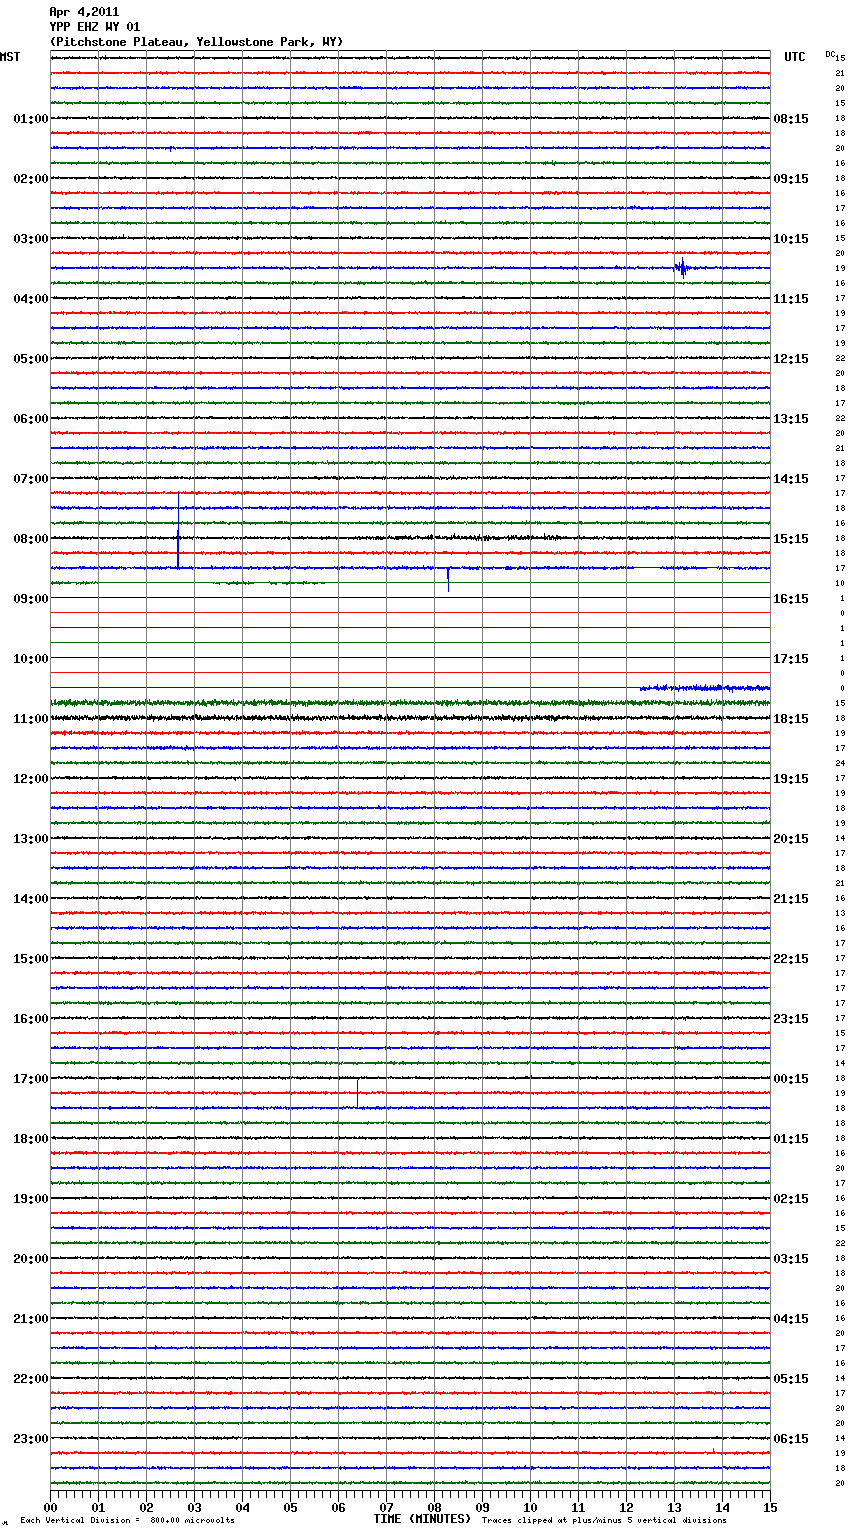Click the 17:00 MST time label
The height and width of the screenshot is (1534, 850).
tap(31, 1079)
